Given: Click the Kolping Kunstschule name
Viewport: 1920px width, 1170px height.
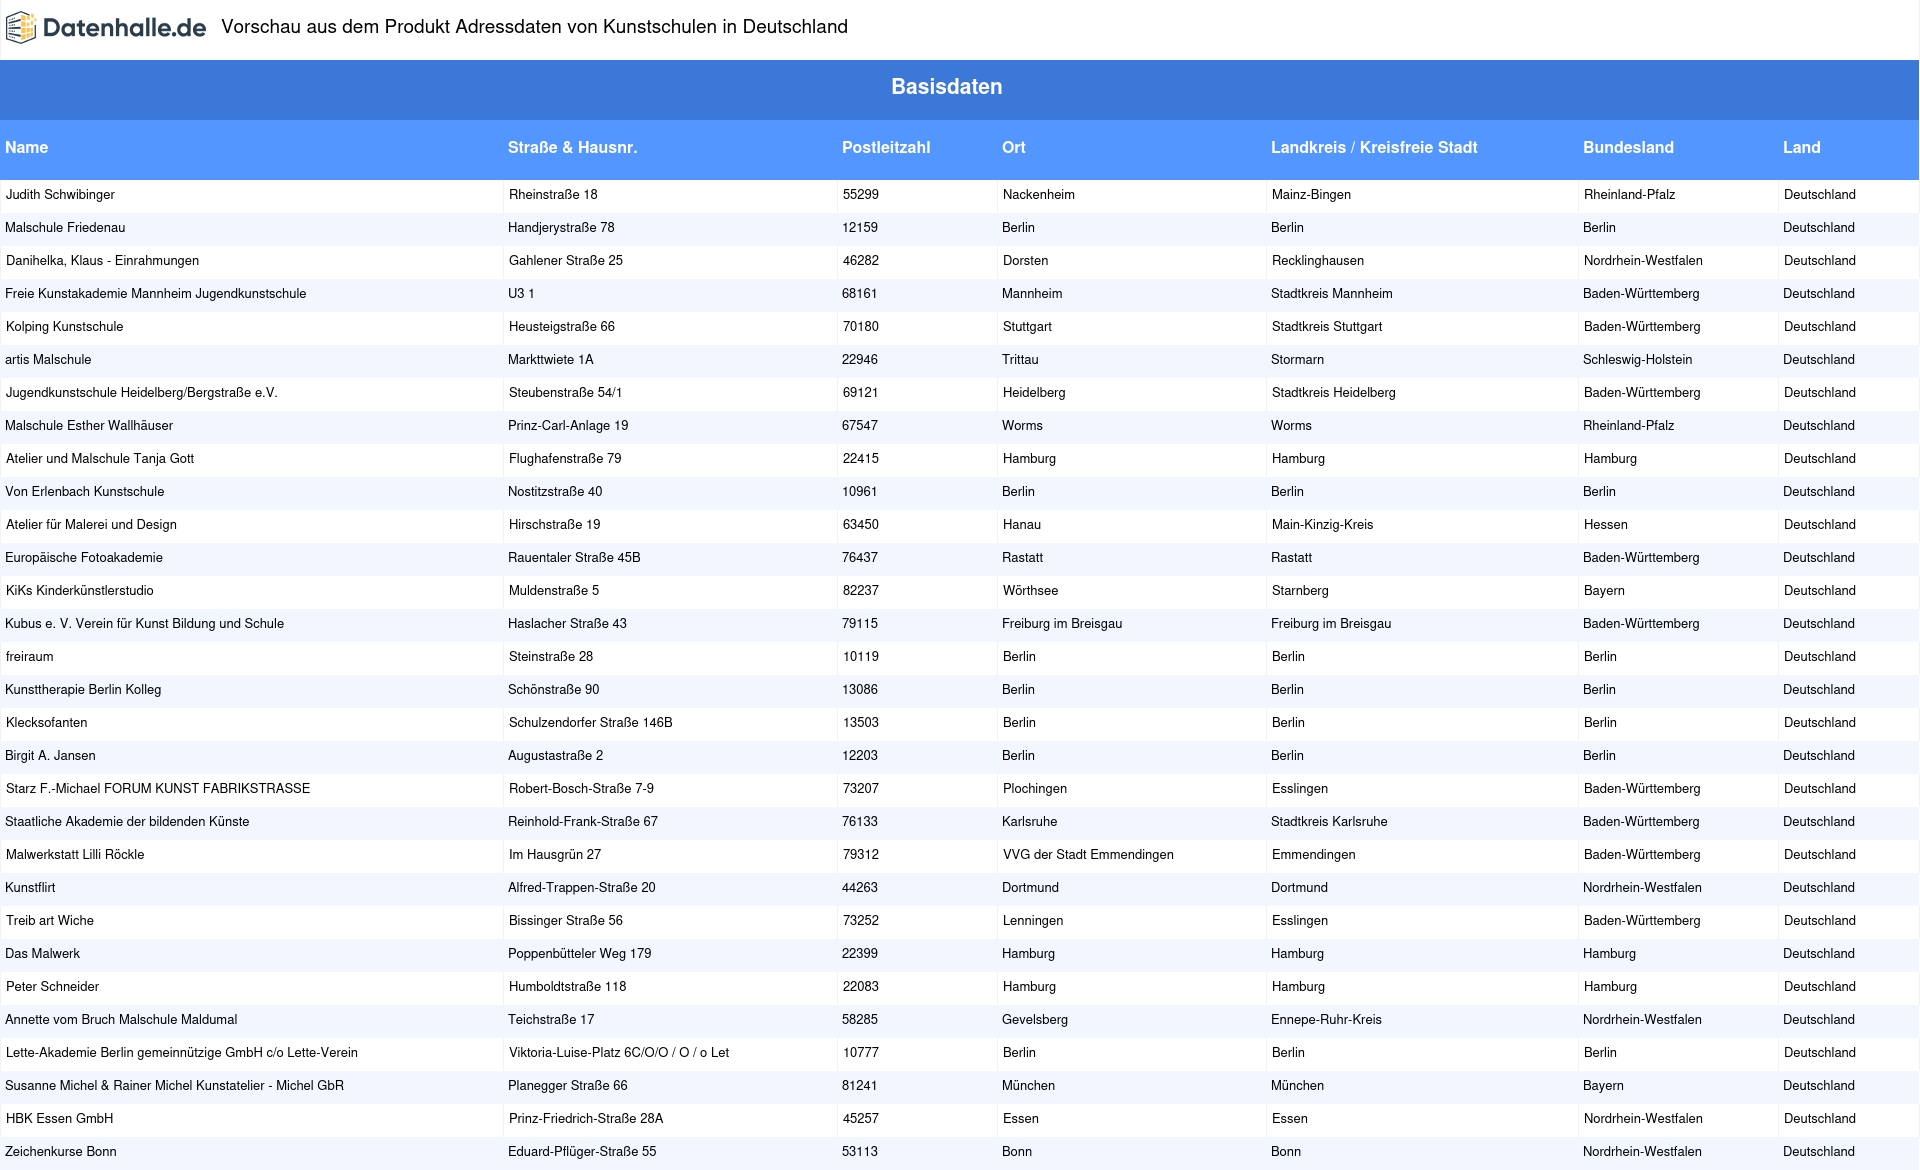Looking at the screenshot, I should [x=65, y=327].
